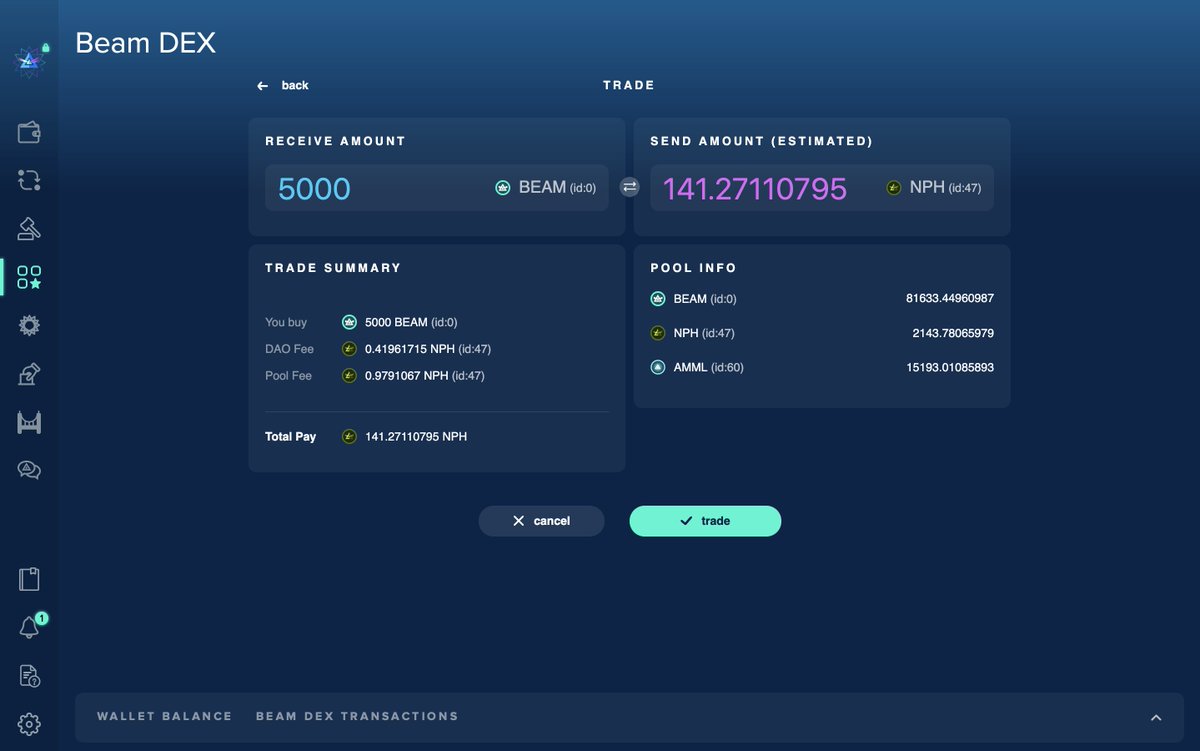Click the BEAM pool value 81633.44960987
This screenshot has width=1200, height=751.
[950, 298]
